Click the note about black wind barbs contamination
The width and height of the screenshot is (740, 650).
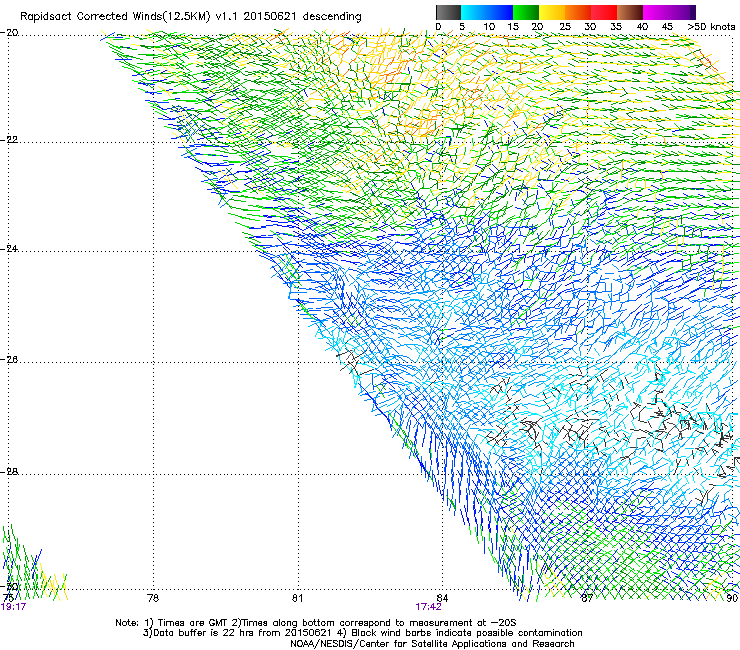pos(466,633)
